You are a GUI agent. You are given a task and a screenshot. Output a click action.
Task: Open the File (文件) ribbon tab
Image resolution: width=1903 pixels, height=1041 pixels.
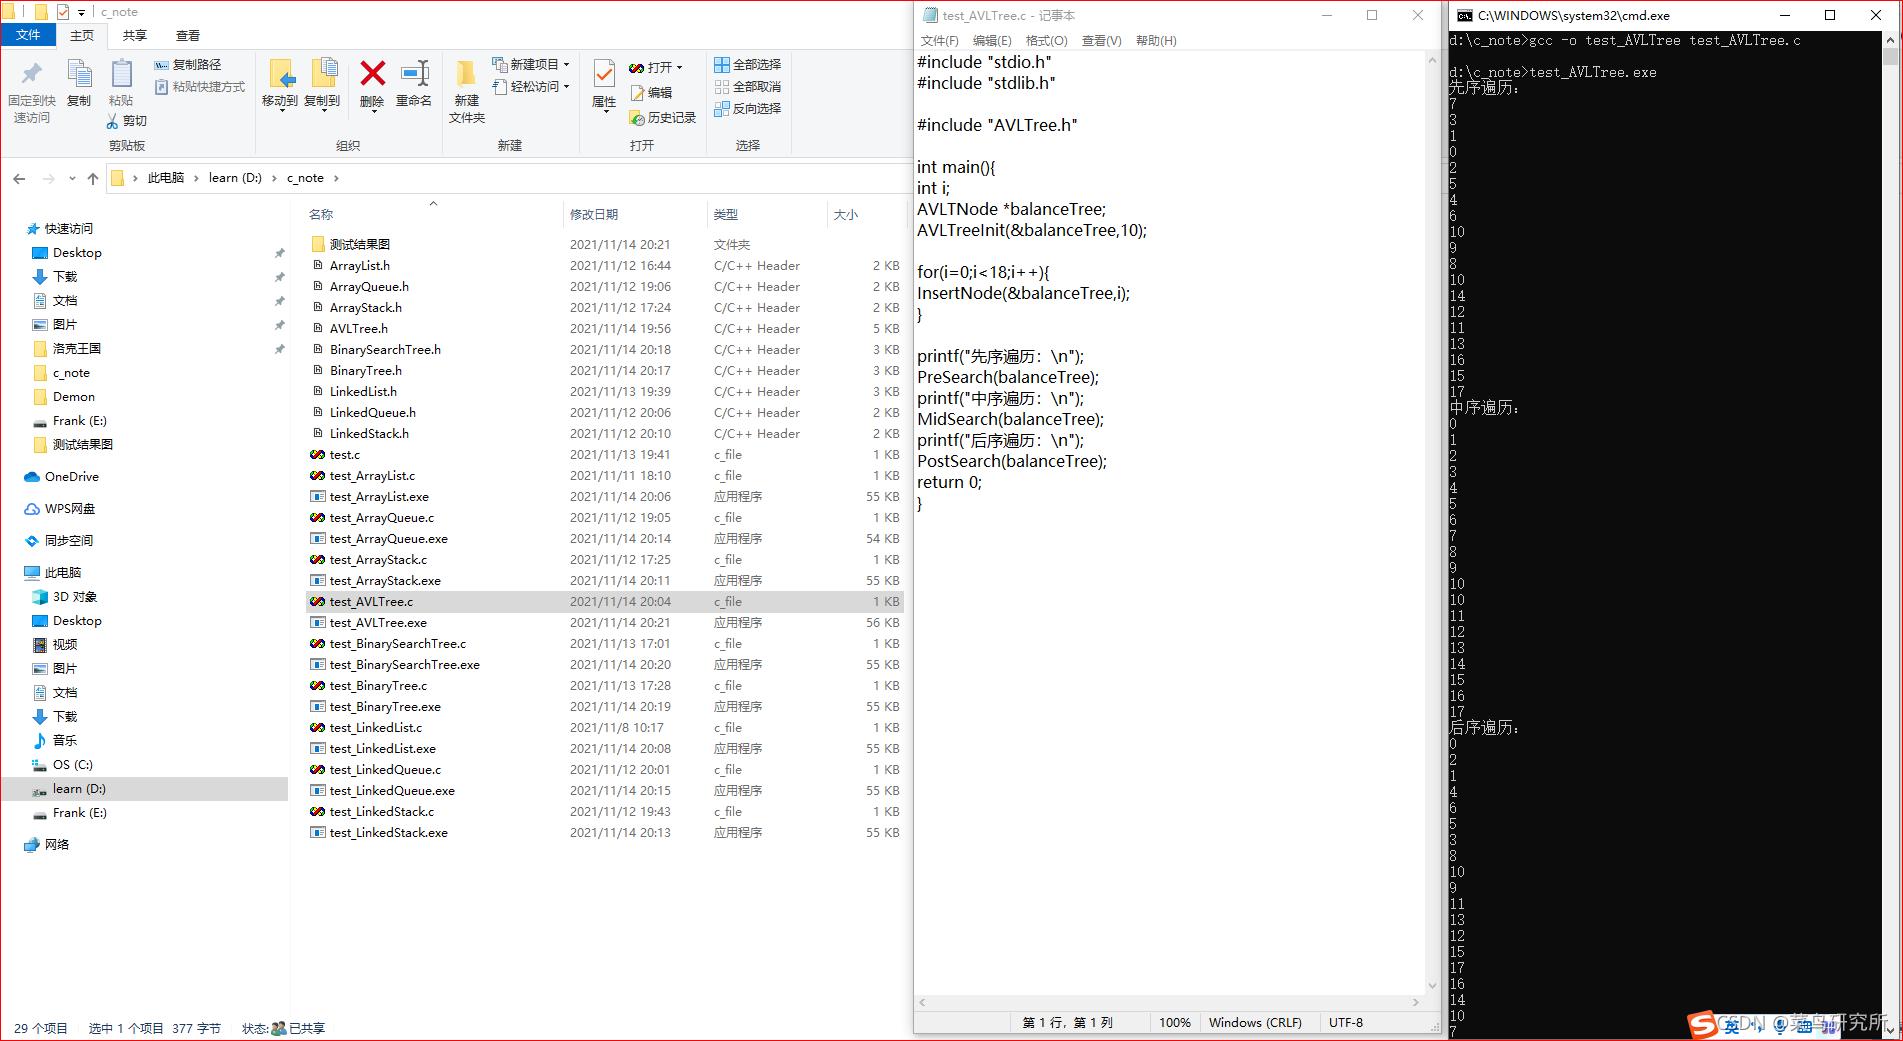tap(28, 35)
